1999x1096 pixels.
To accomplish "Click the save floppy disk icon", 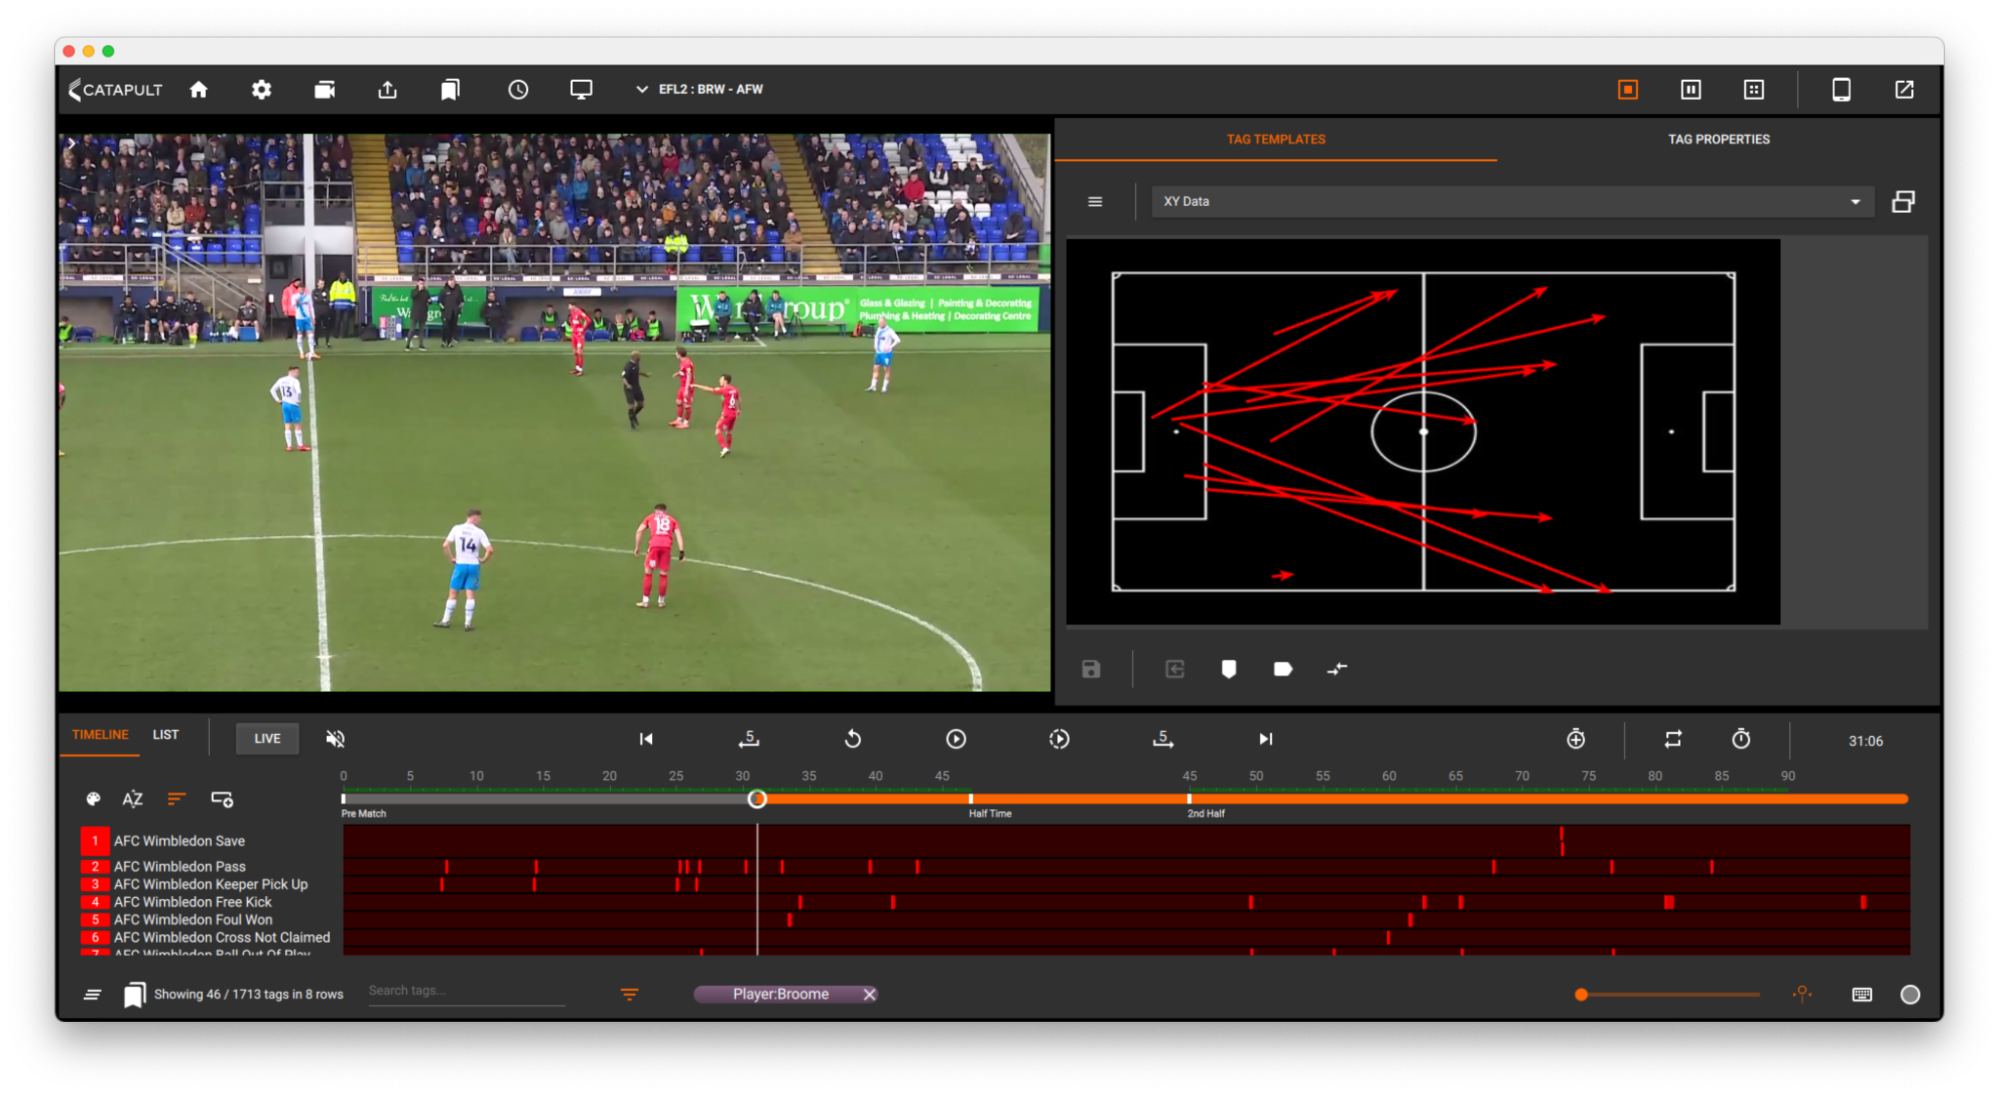I will 1091,669.
